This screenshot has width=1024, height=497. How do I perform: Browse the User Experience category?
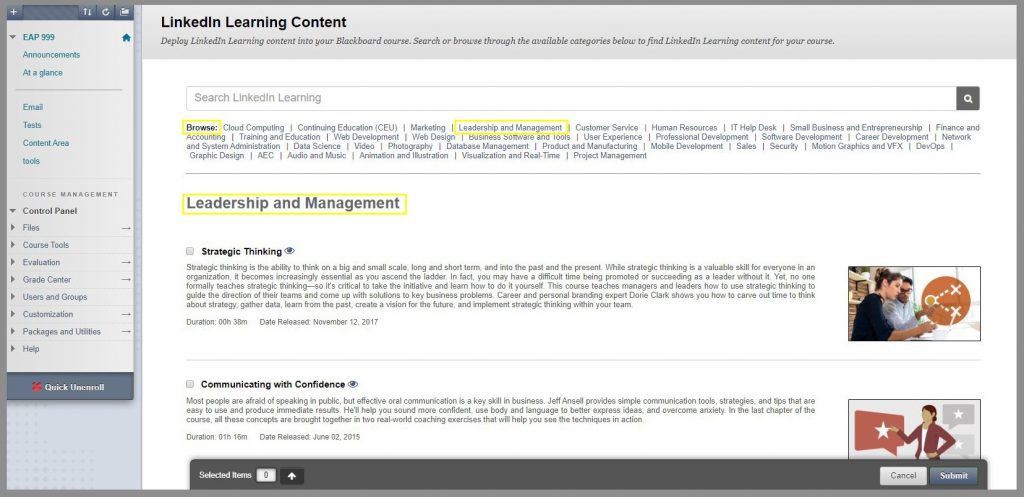tap(613, 137)
